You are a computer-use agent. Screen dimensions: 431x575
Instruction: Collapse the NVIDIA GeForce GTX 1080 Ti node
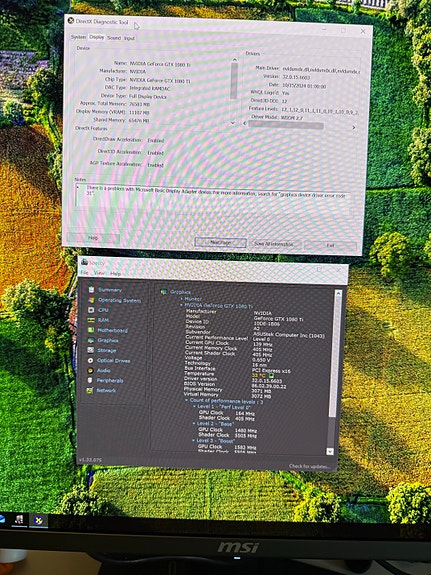click(x=181, y=305)
